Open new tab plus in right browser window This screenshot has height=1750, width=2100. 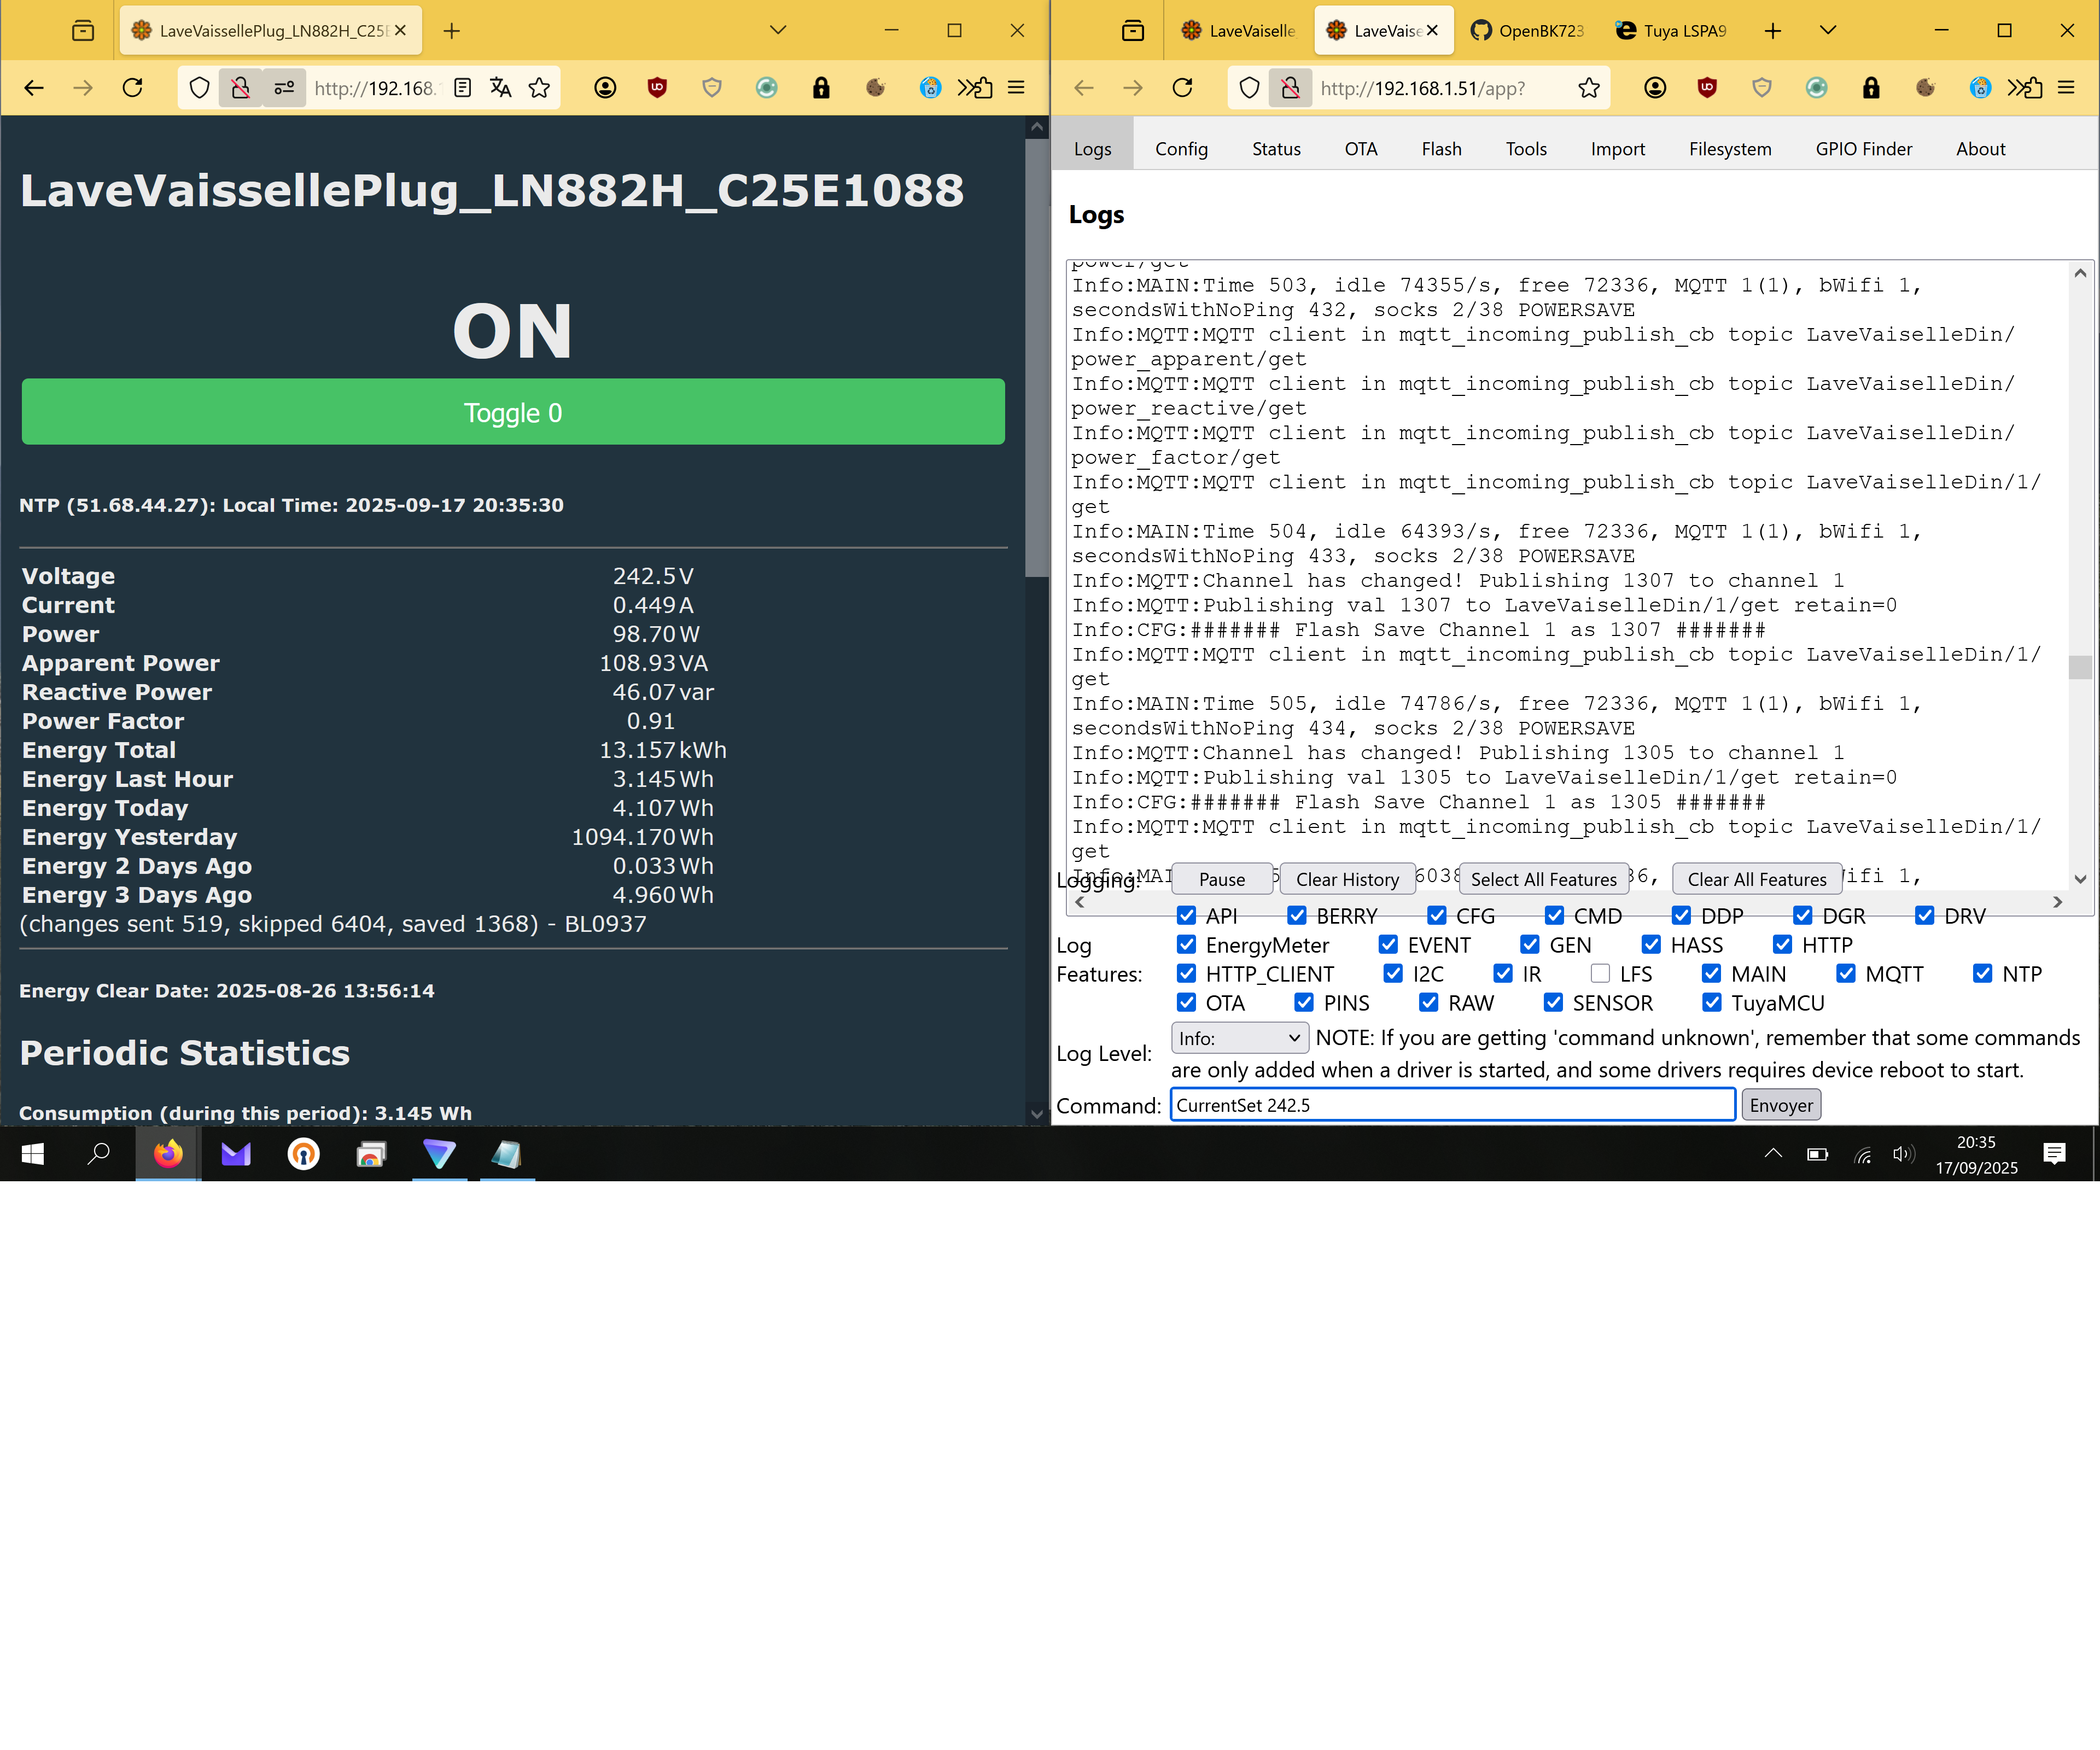point(1773,31)
